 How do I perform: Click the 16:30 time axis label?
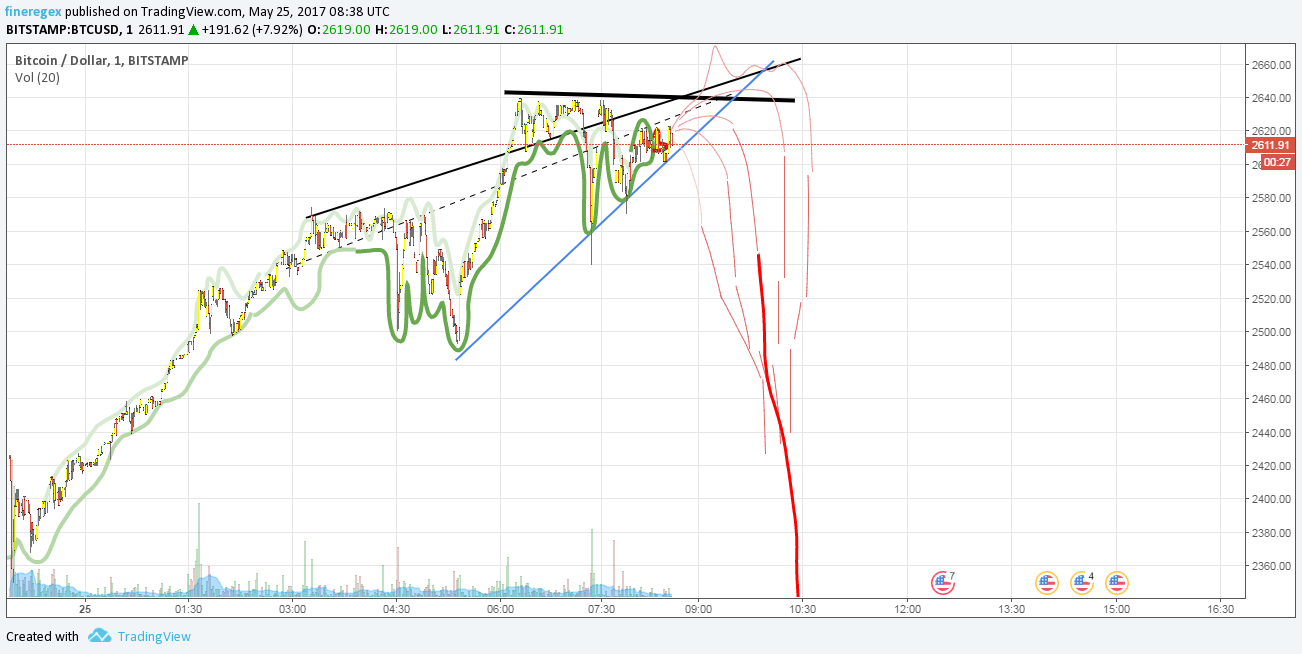tap(1220, 608)
